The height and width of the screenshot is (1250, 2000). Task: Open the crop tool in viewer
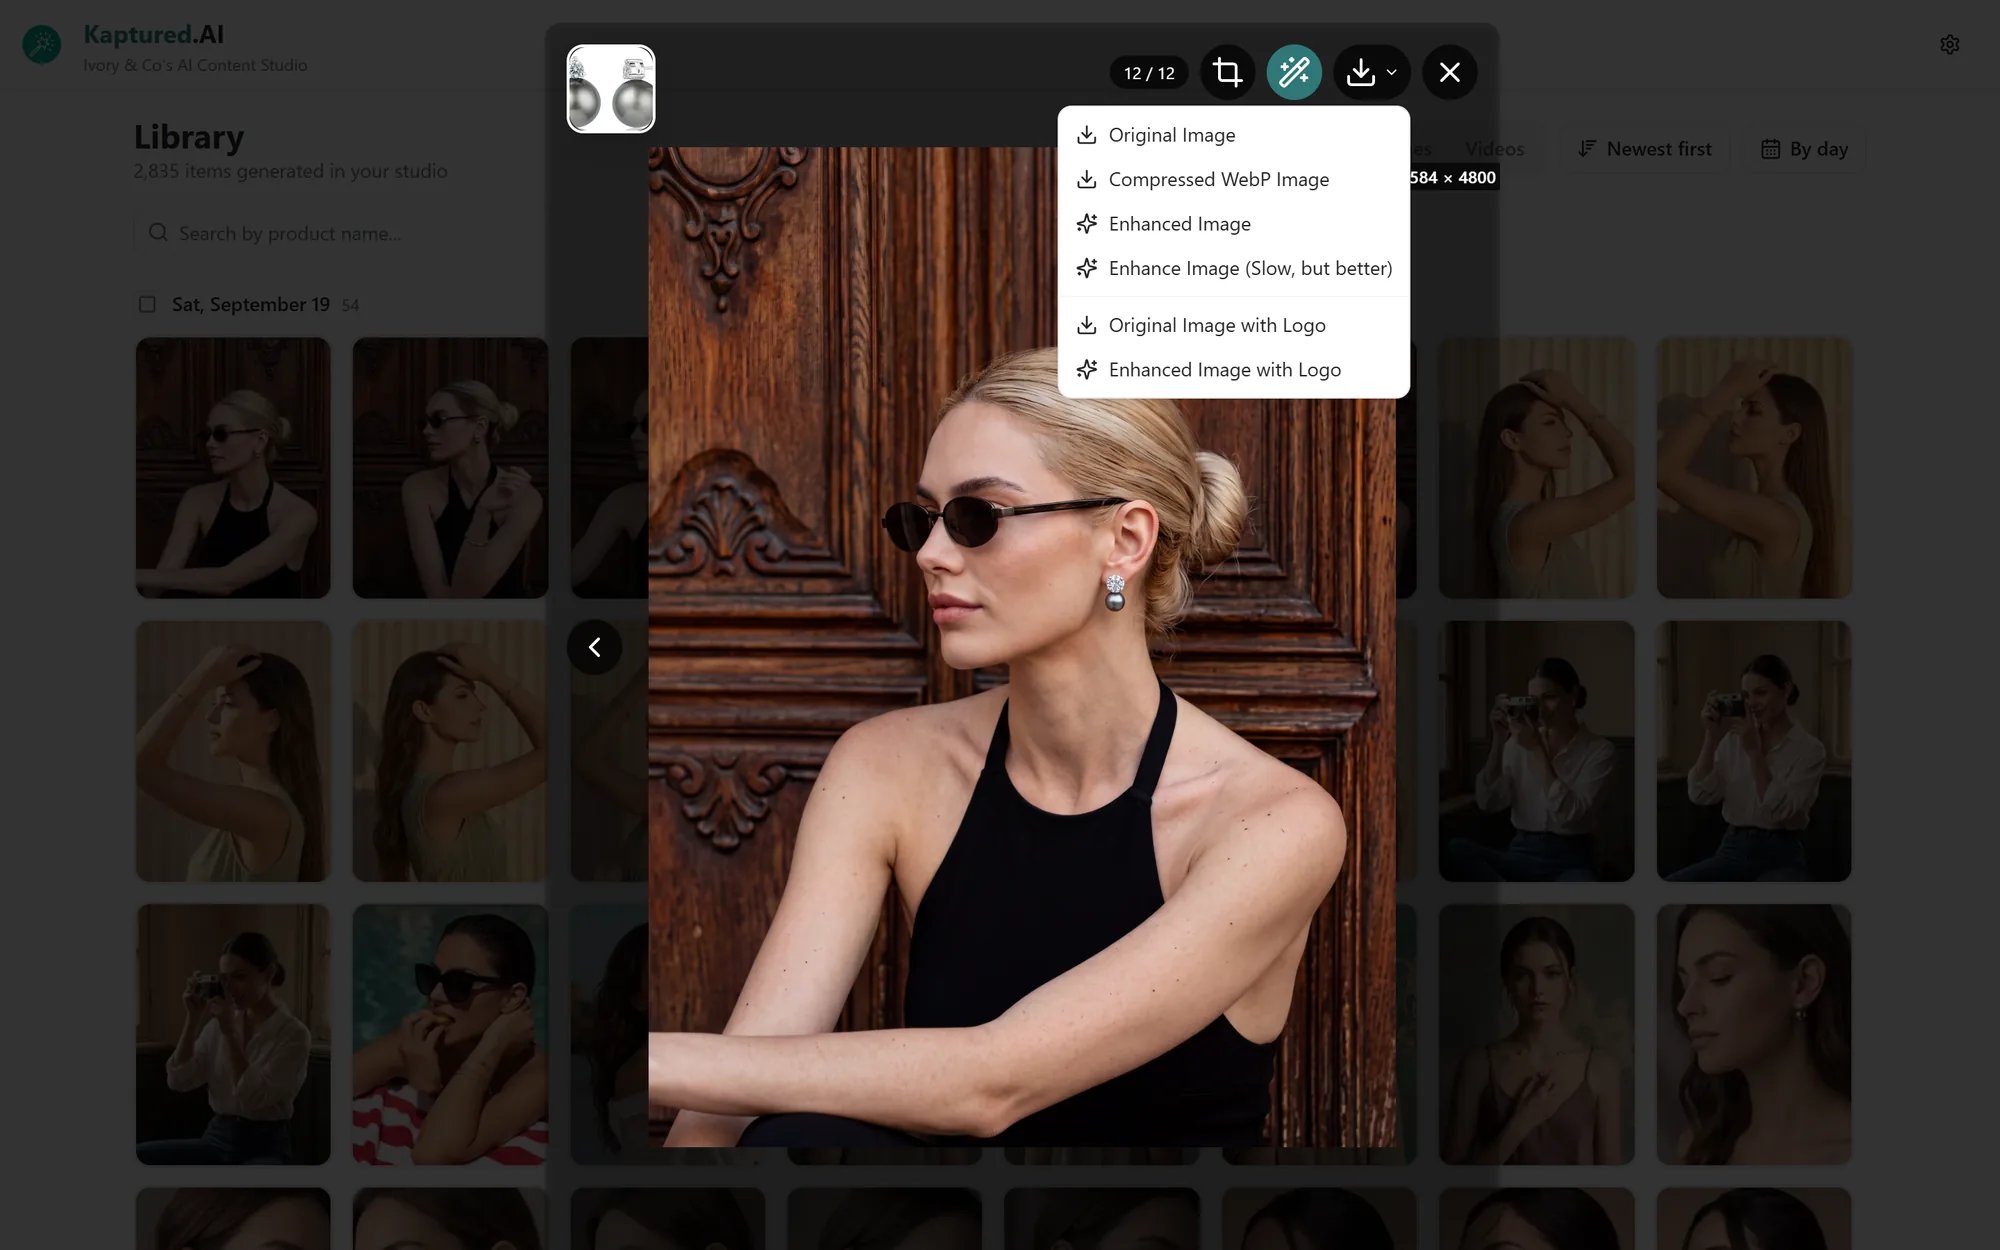1227,72
